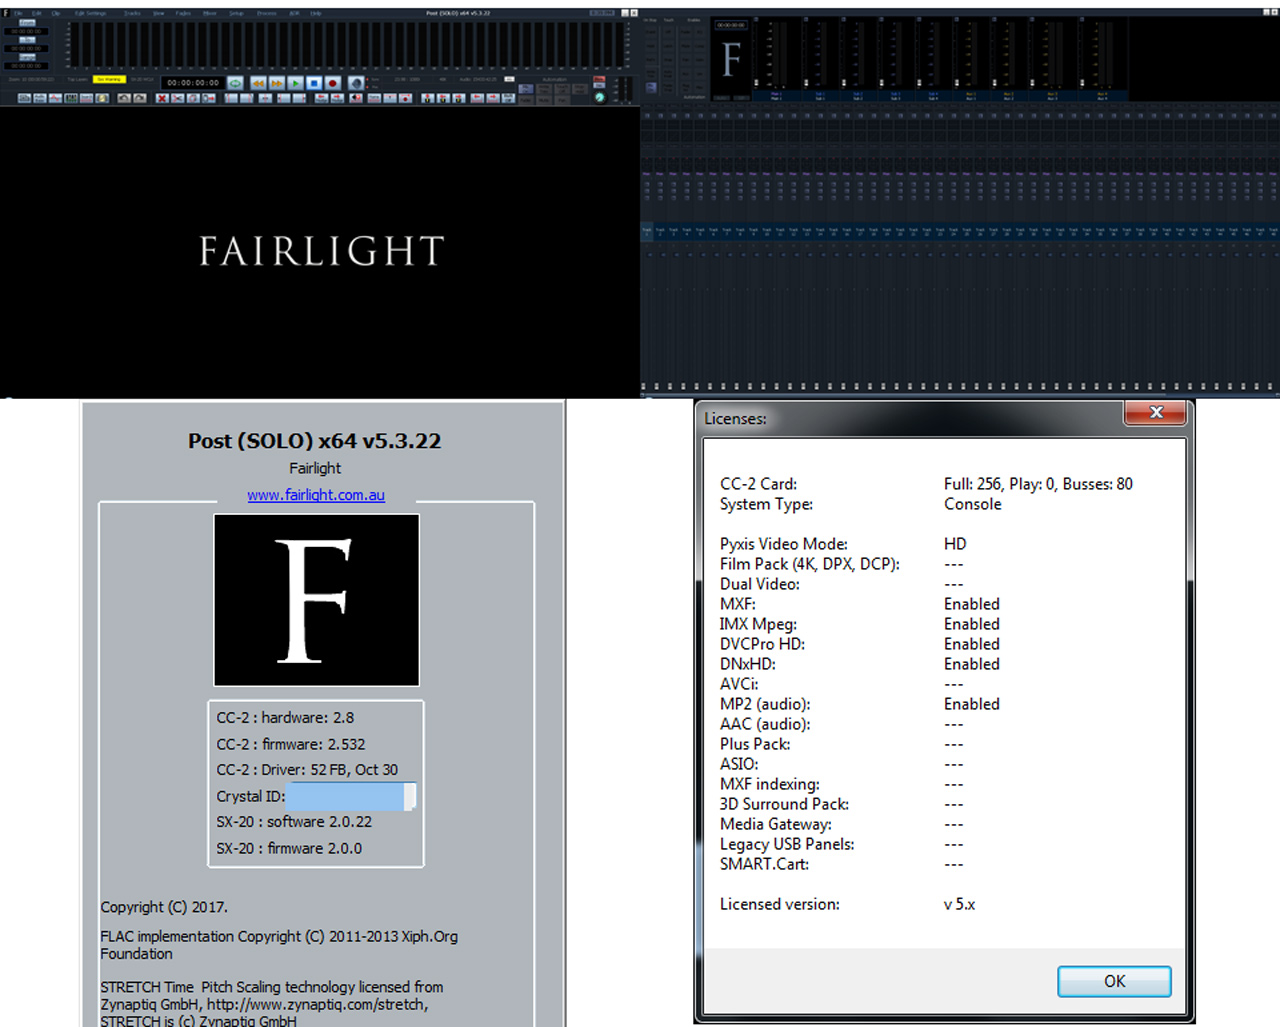Open the Fades menu
The width and height of the screenshot is (1280, 1027).
pos(183,13)
